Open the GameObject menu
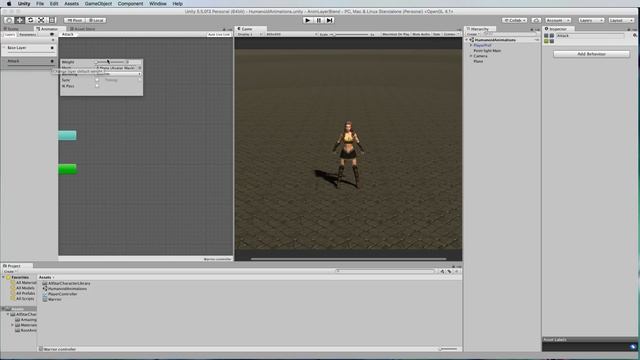Viewport: 640px width, 360px height. (98, 4)
